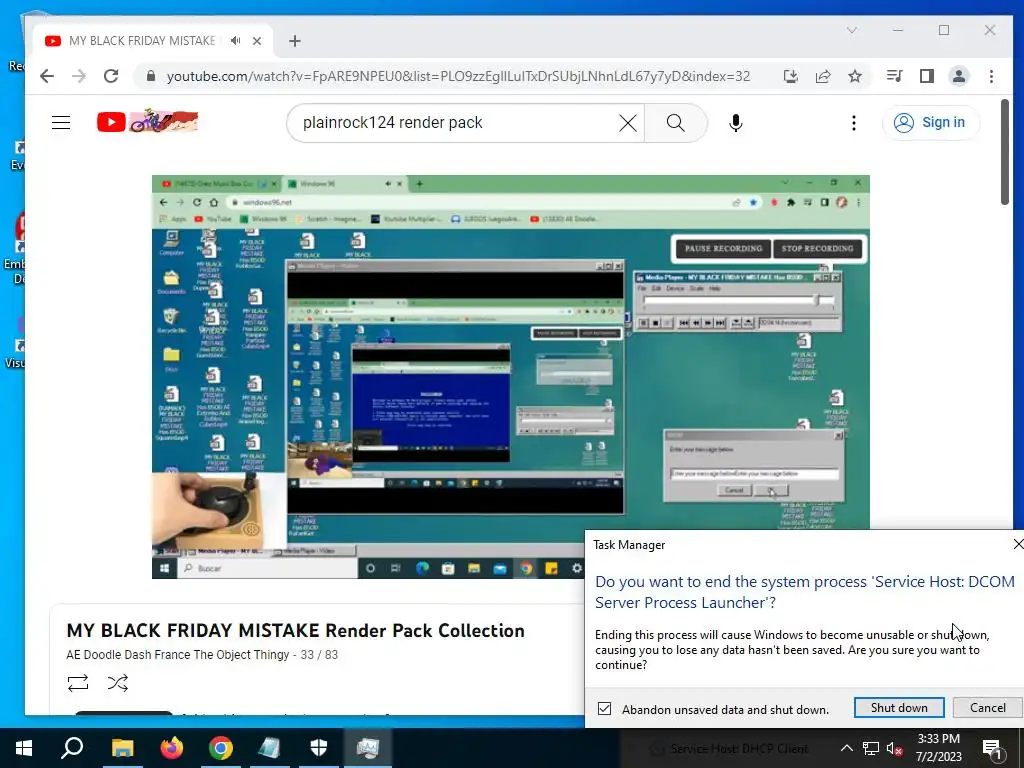Switch to Chrome on the taskbar
This screenshot has height=768, width=1024.
[x=221, y=748]
